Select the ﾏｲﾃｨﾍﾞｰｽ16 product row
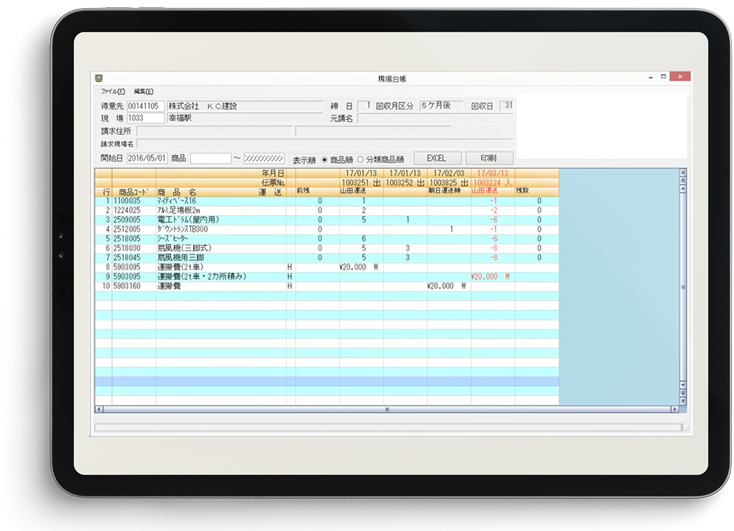Viewport: 734px width, 531px height. 326,201
